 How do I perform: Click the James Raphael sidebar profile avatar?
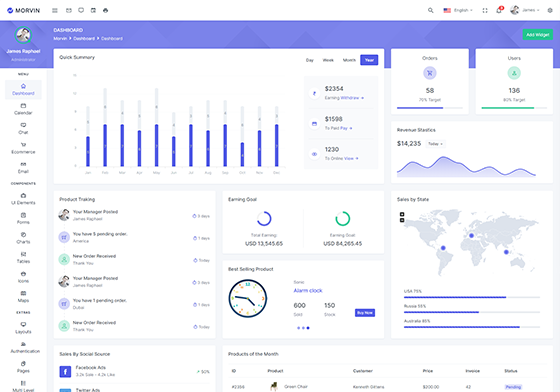point(23,35)
